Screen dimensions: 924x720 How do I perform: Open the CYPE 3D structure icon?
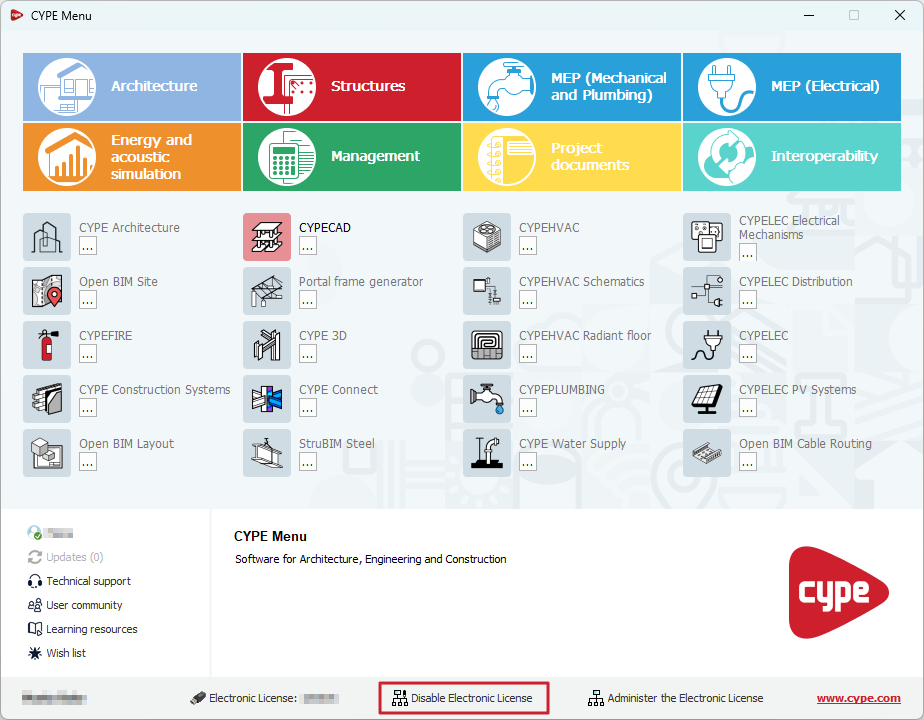[267, 345]
